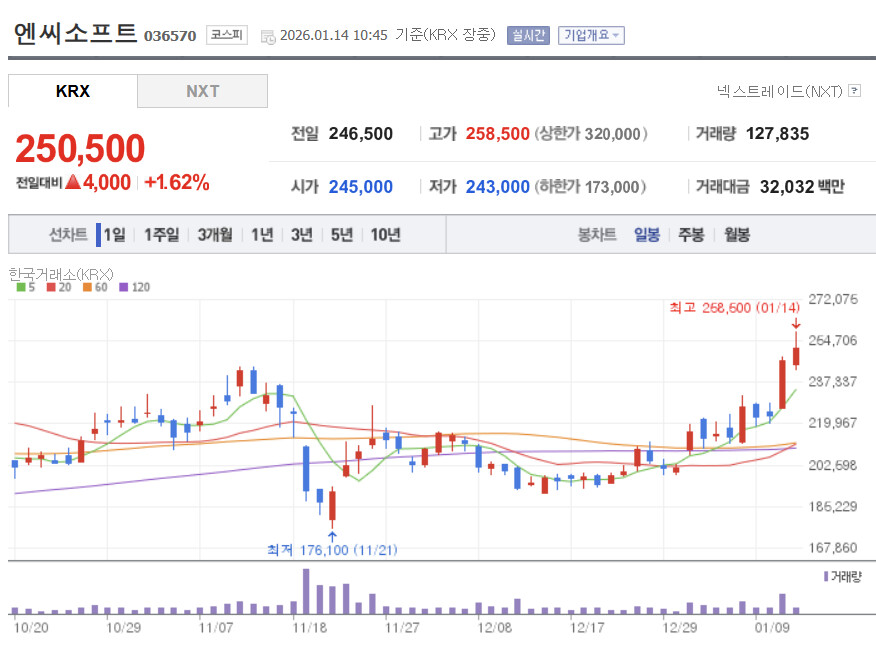
Task: Click the latest red candle on 01/14
Action: click(796, 356)
